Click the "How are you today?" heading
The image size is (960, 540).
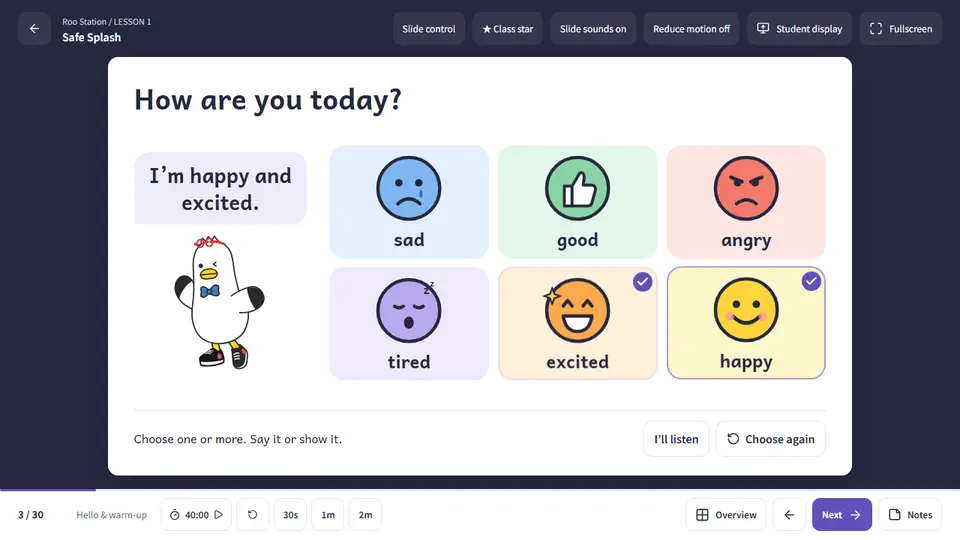pyautogui.click(x=268, y=100)
